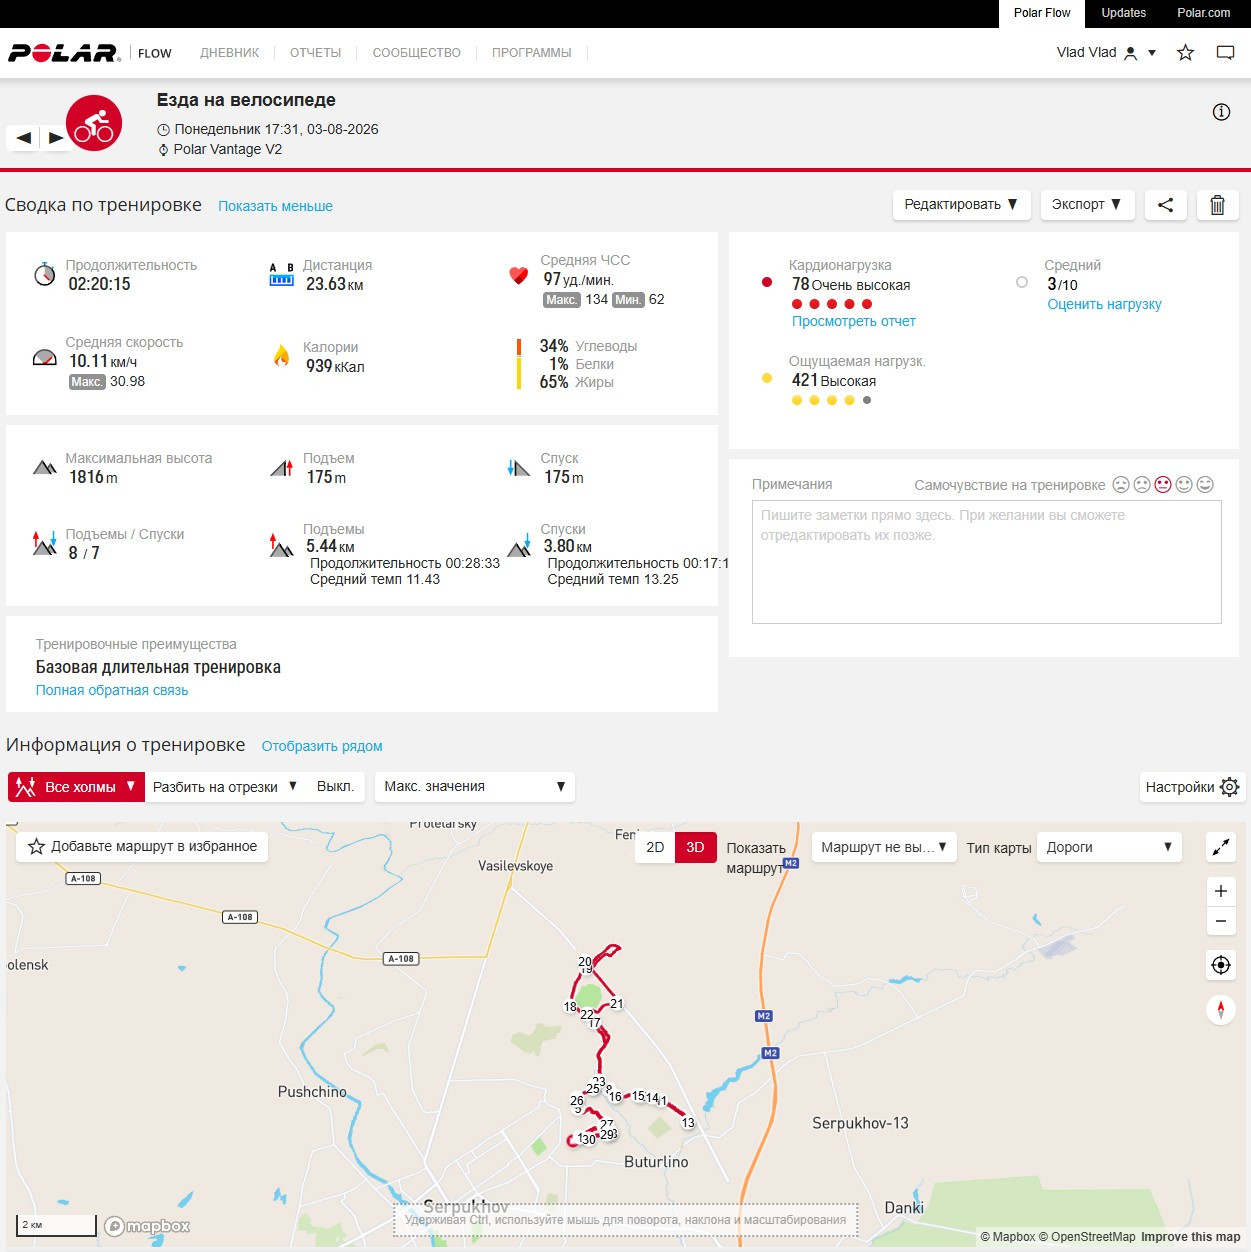Open Макс. значения dropdown
Screen dimensions: 1251x1252
[x=475, y=787]
